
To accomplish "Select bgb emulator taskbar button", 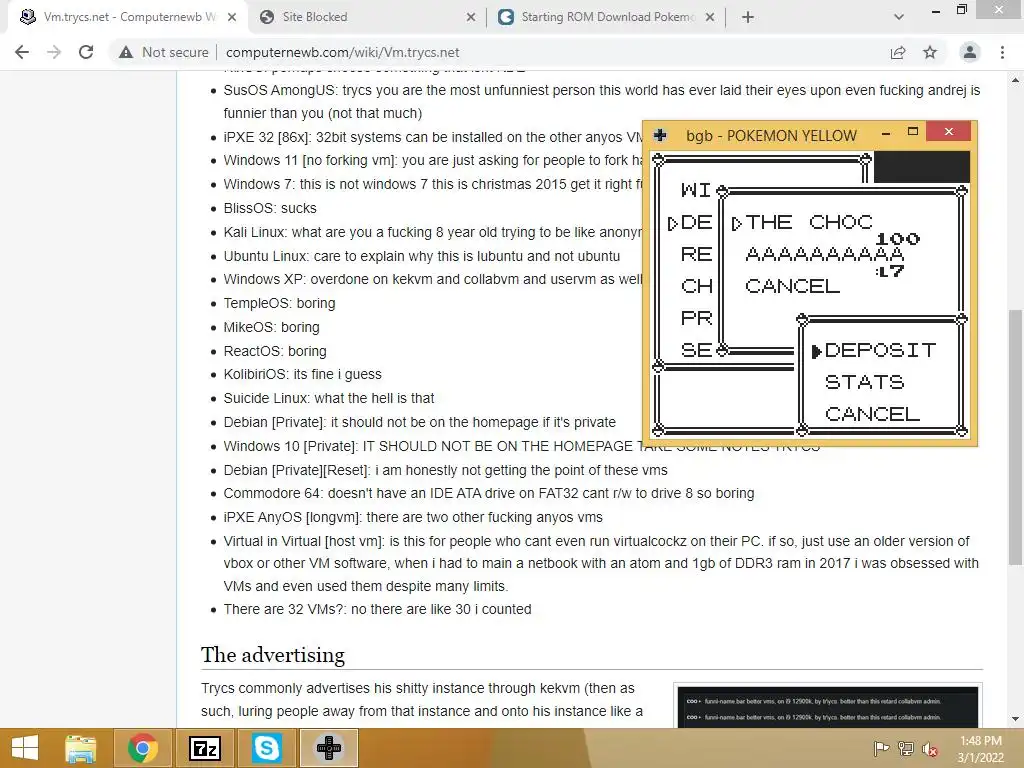I will (328, 748).
